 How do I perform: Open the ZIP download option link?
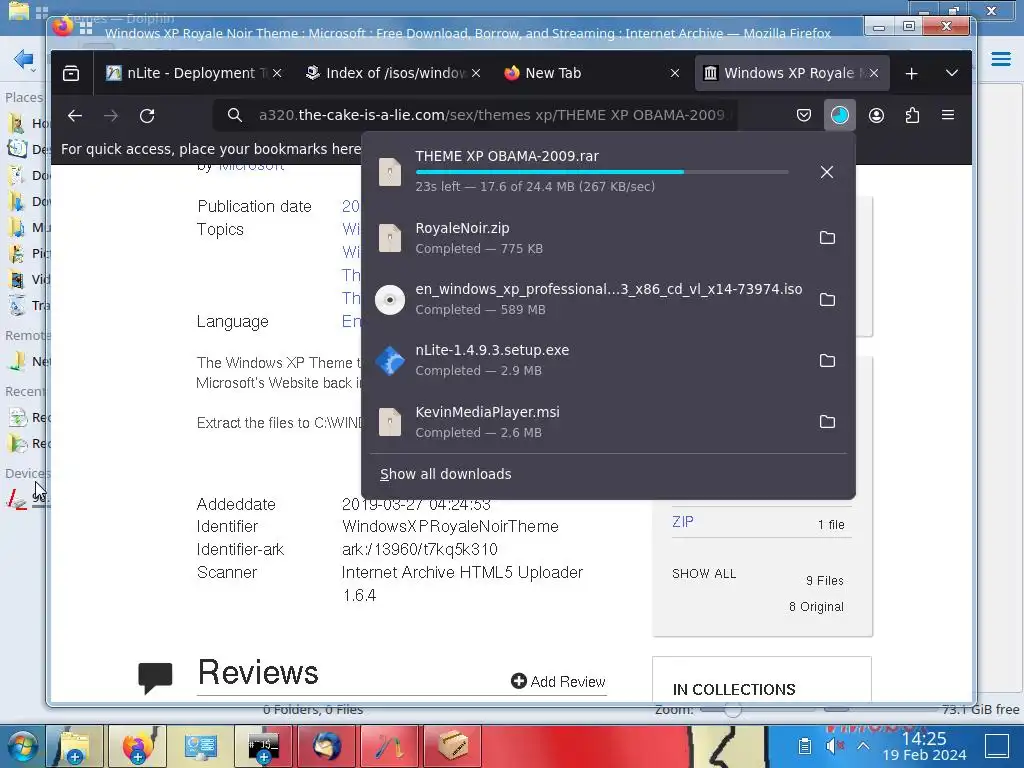click(682, 522)
